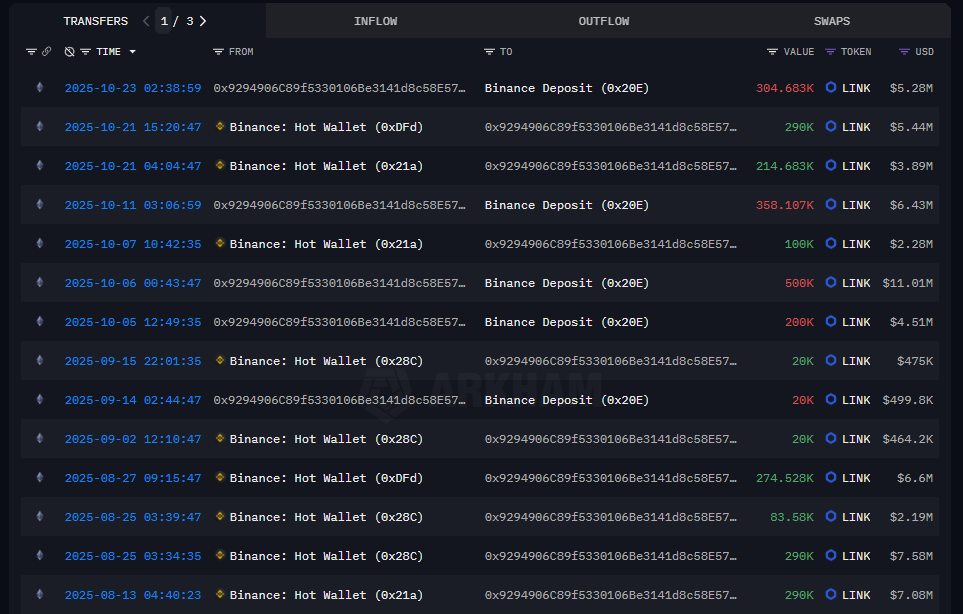Switch to the SWAPS tab
The height and width of the screenshot is (614, 963).
pyautogui.click(x=832, y=21)
